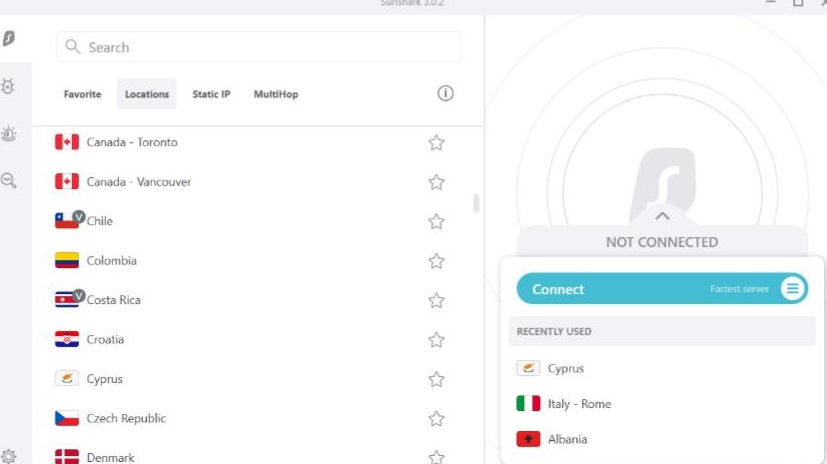Switch to the Locations tab
827x464 pixels.
[147, 94]
